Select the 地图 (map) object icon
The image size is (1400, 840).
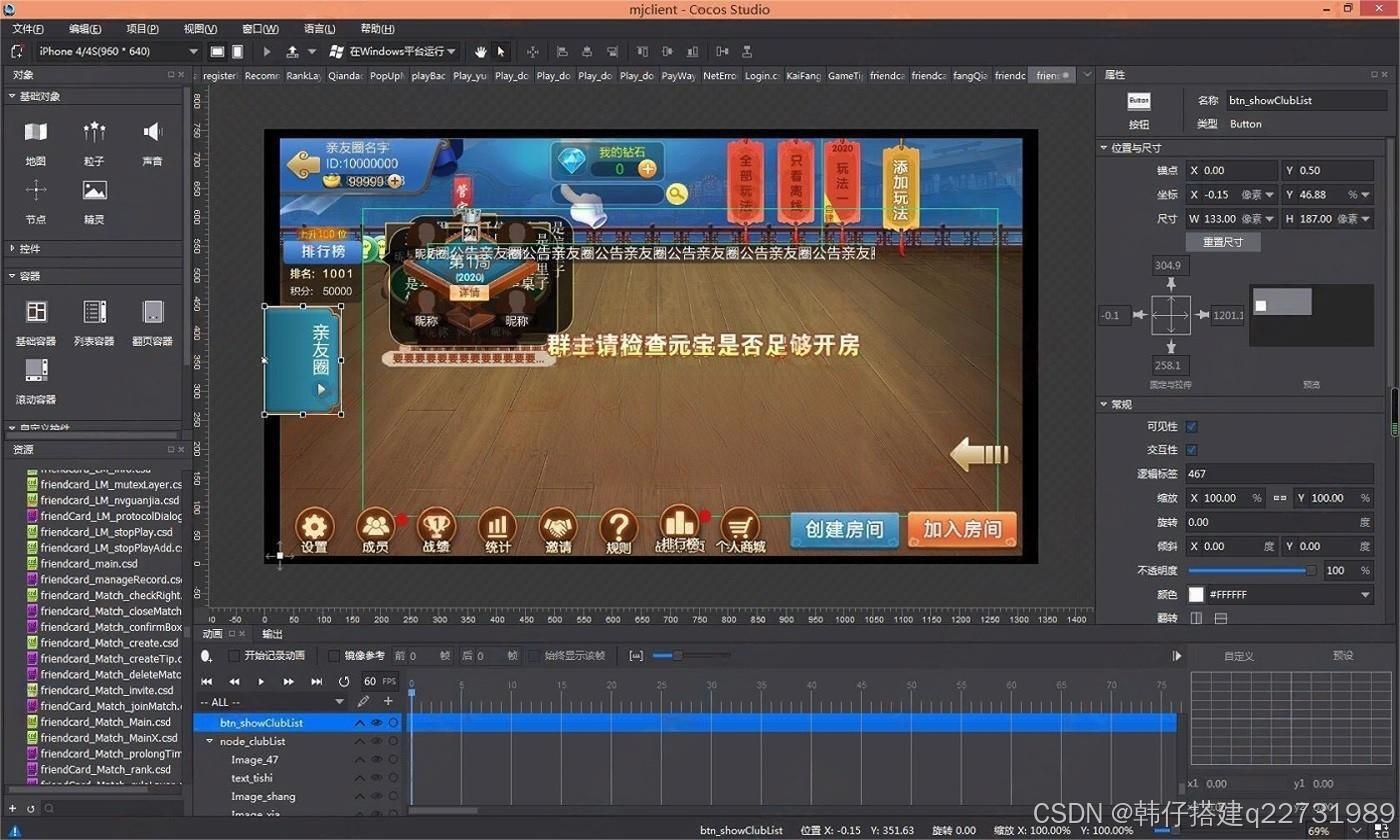(36, 132)
